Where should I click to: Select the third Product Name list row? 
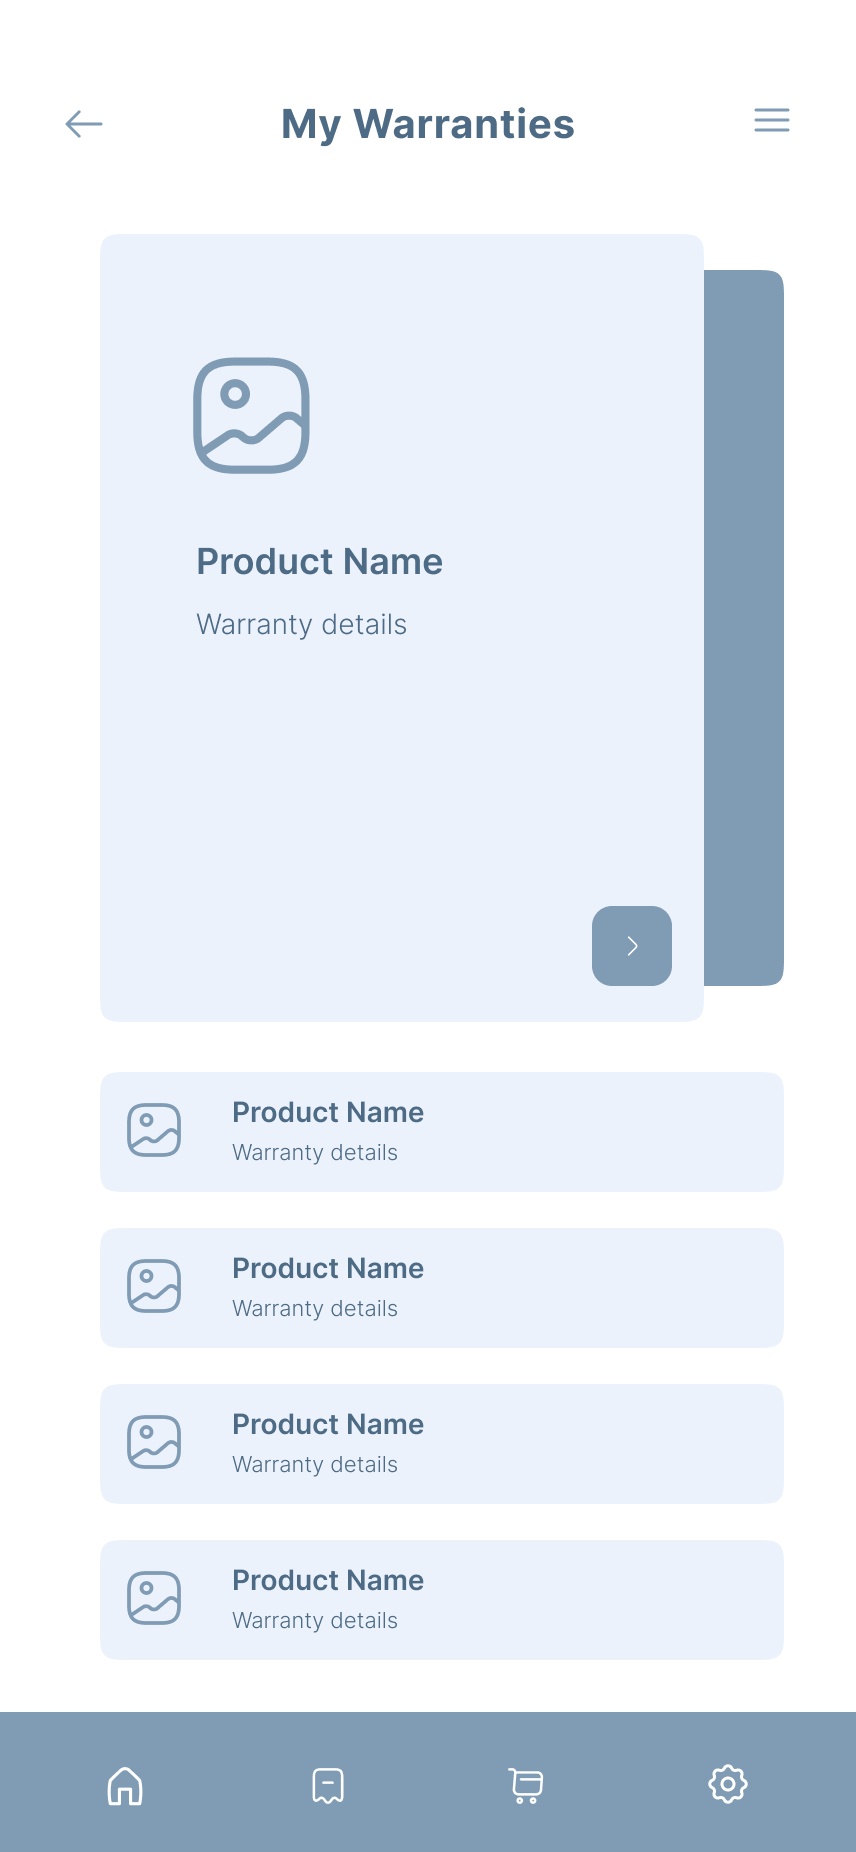click(500, 1444)
